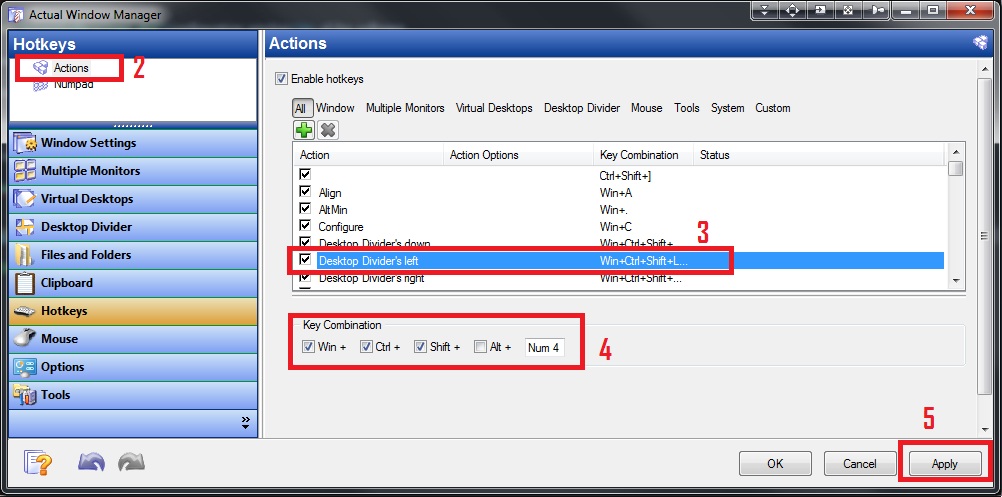Open Virtual Desktops section in left sidebar
1002x497 pixels.
[x=134, y=199]
